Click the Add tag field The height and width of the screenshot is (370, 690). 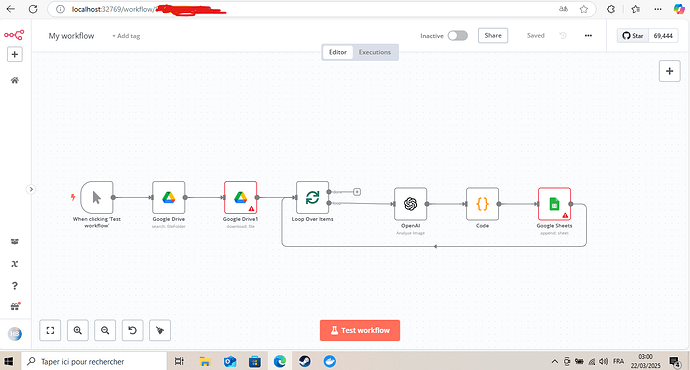[126, 36]
